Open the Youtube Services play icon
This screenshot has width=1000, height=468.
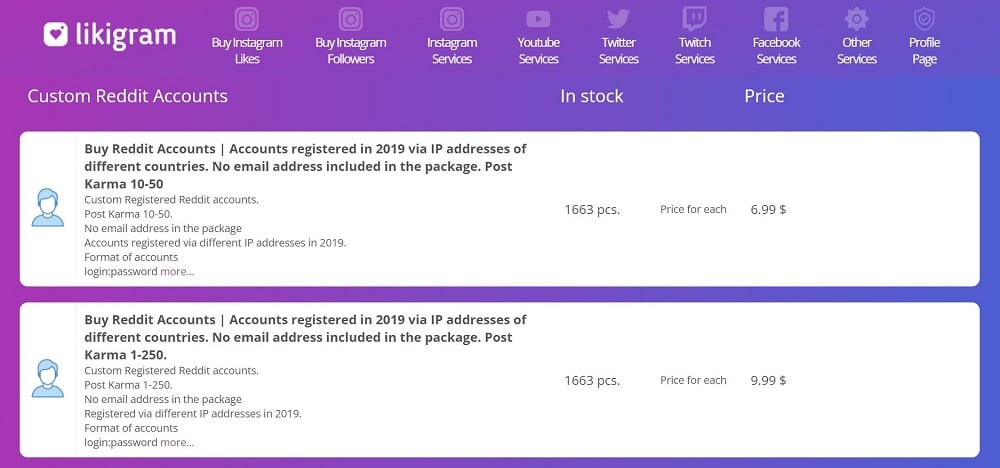pyautogui.click(x=538, y=19)
